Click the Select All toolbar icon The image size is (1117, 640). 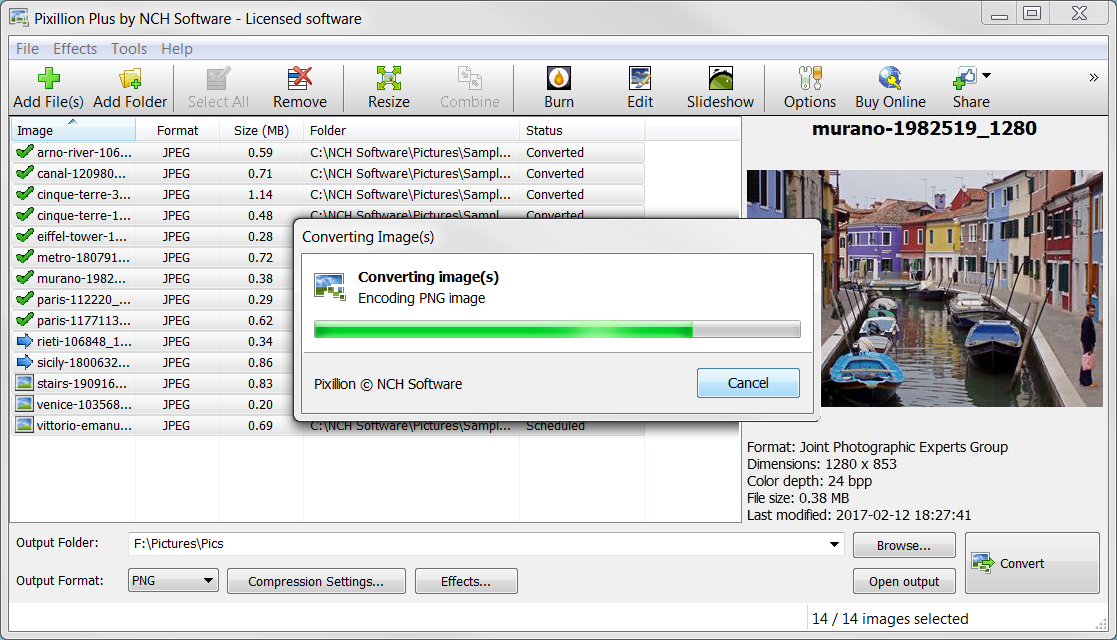pos(218,78)
